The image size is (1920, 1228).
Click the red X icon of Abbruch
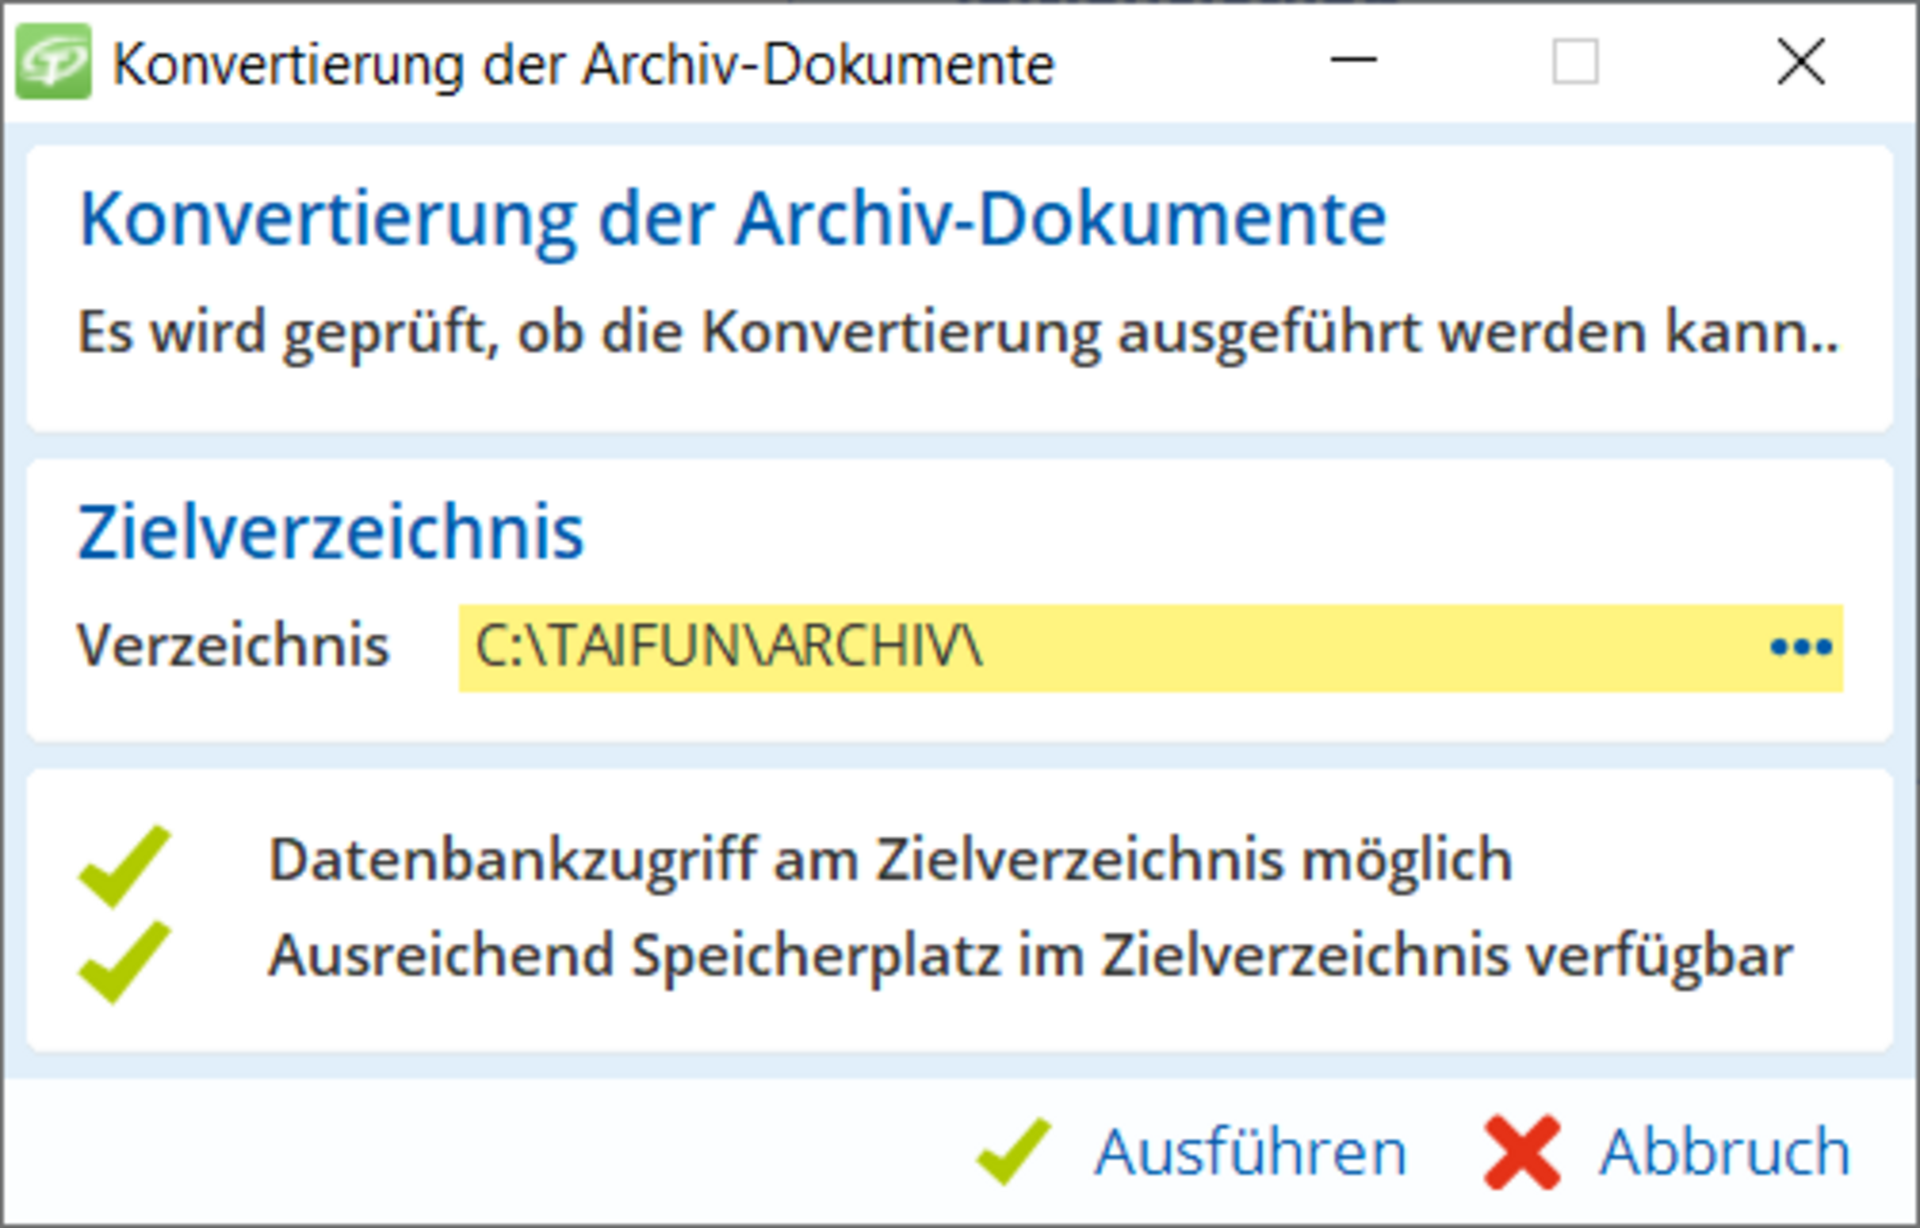coord(1522,1152)
